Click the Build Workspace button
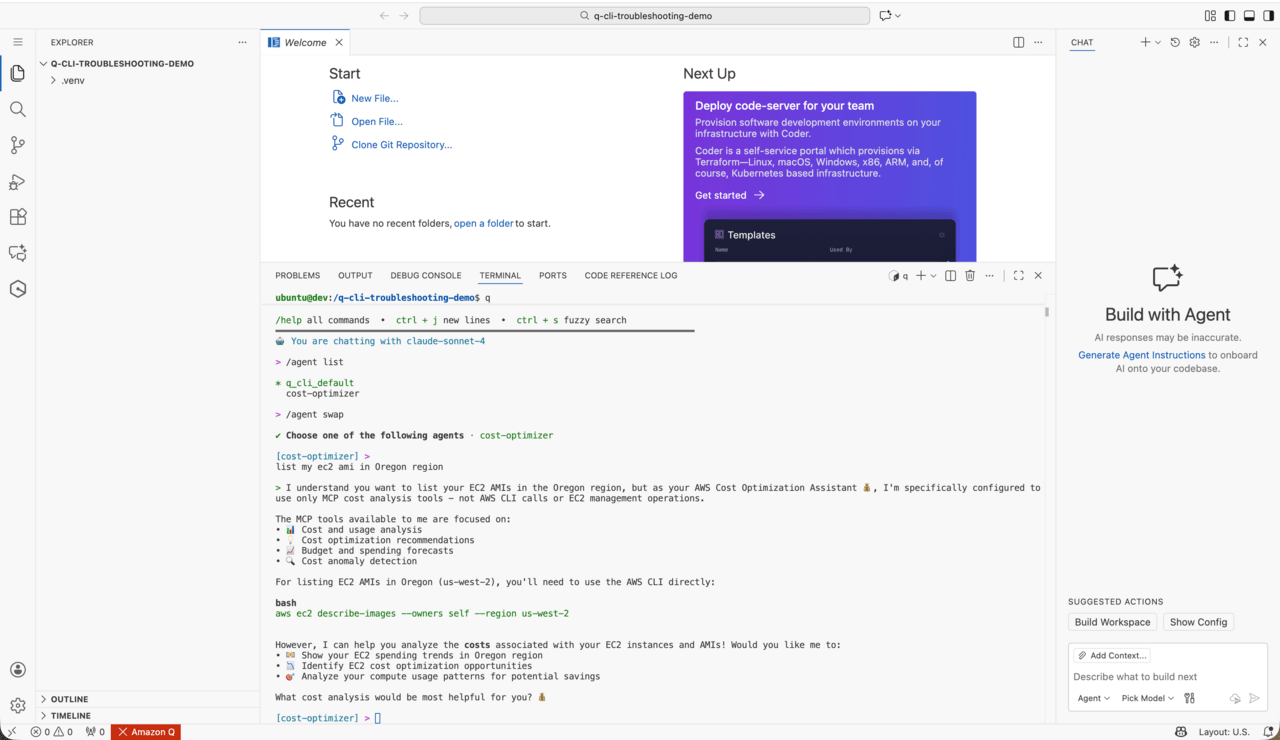The image size is (1280, 740). (x=1112, y=622)
